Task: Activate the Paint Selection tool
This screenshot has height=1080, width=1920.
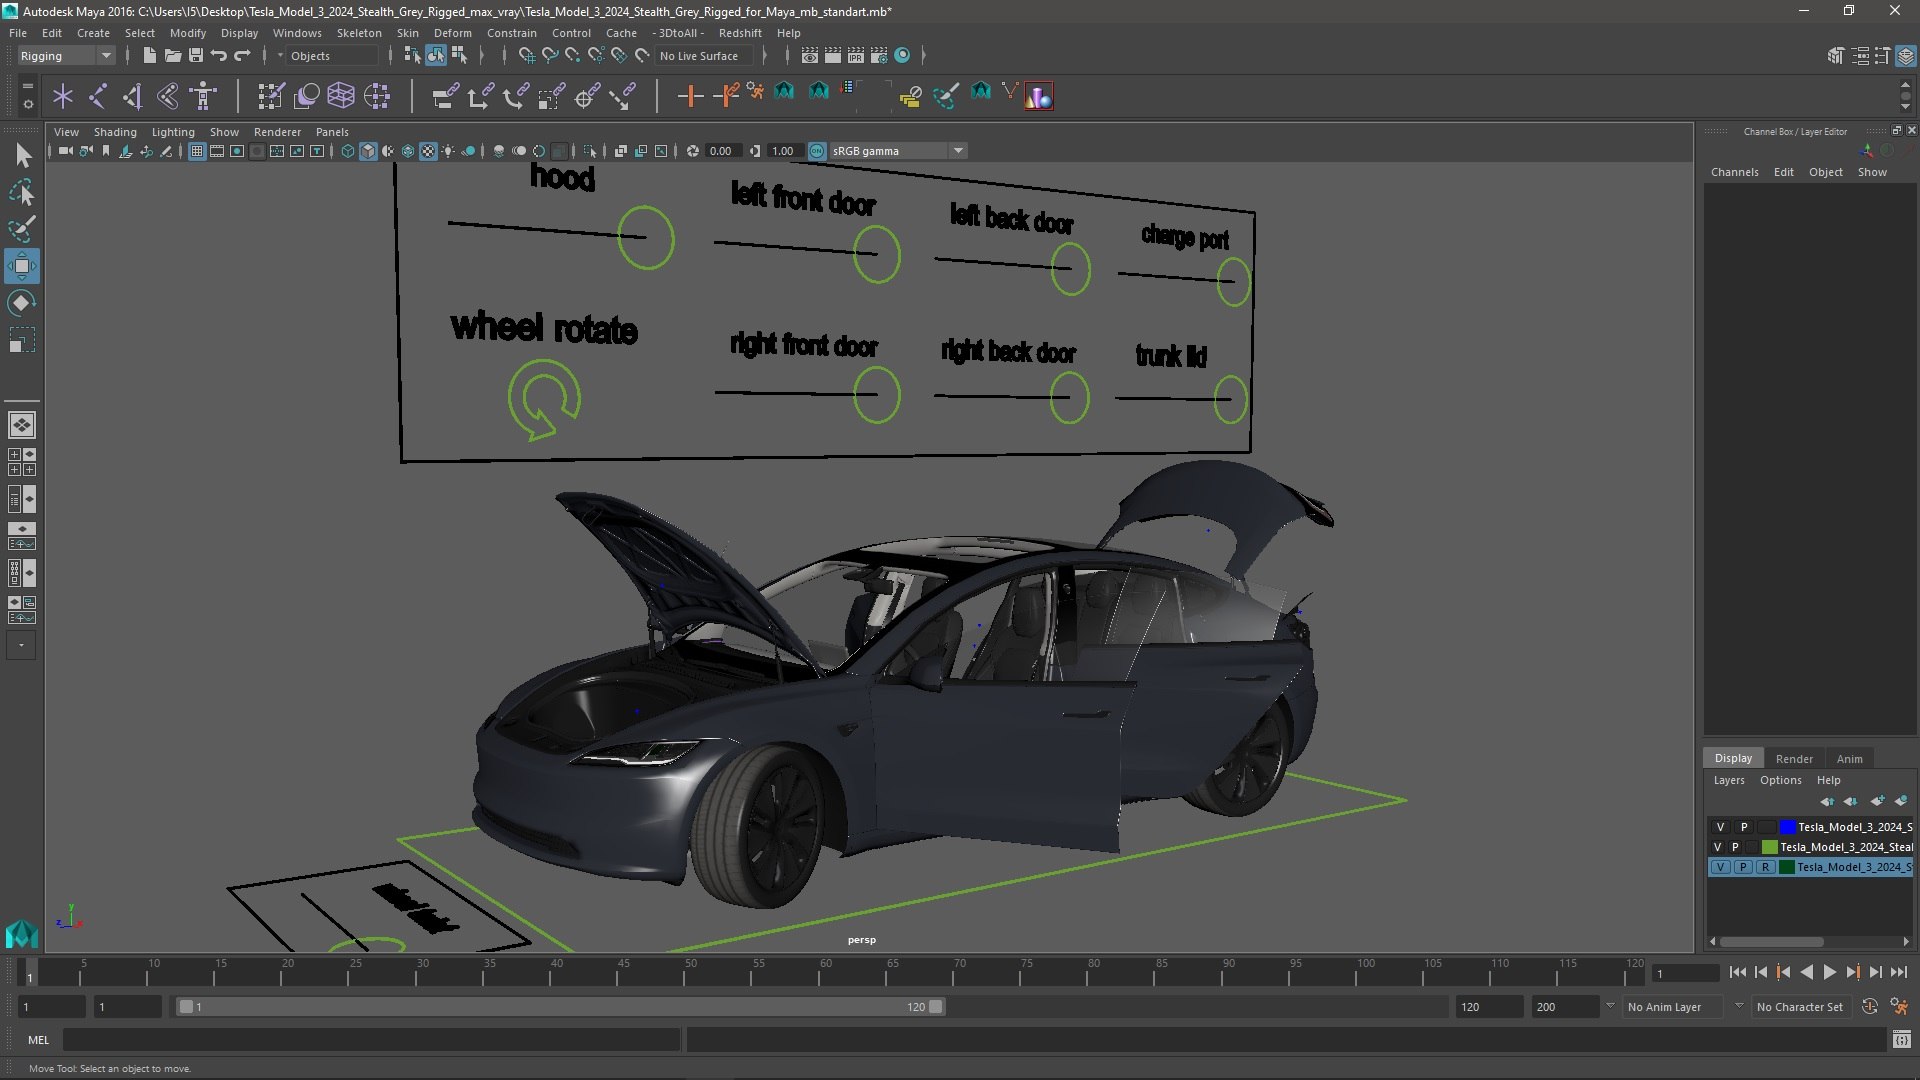Action: 22,229
